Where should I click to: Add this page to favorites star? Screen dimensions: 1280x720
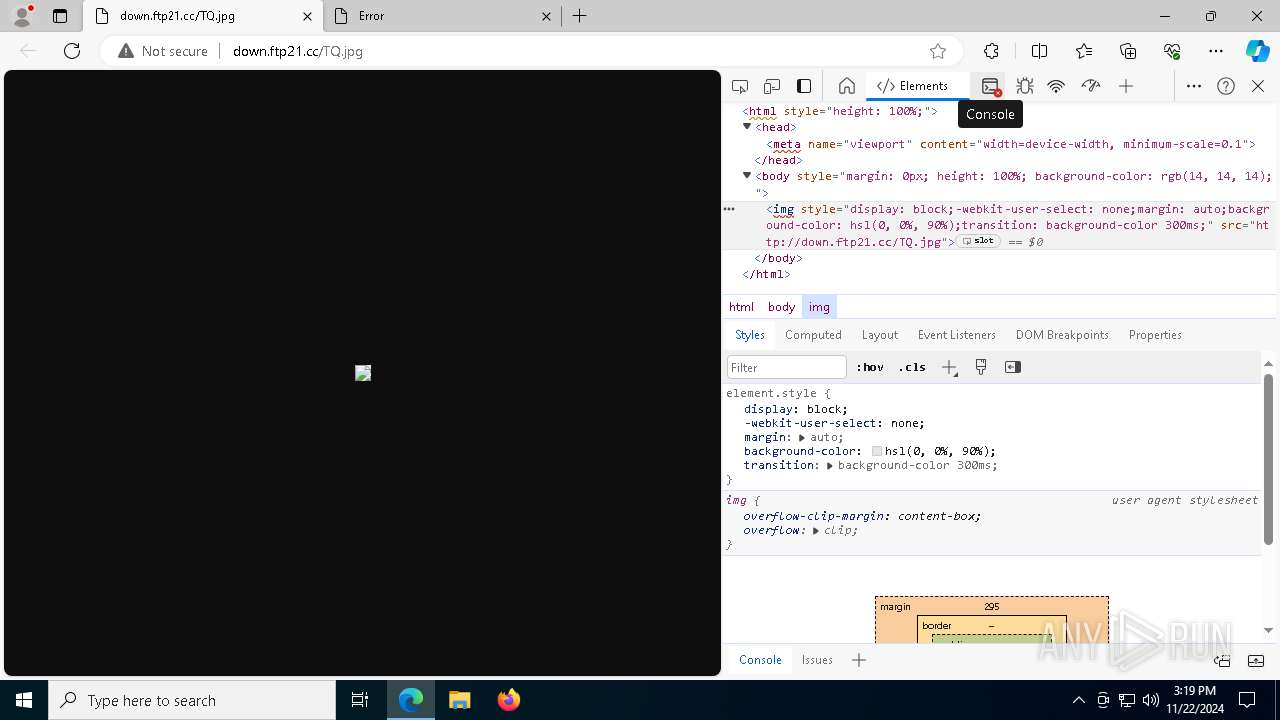click(937, 51)
